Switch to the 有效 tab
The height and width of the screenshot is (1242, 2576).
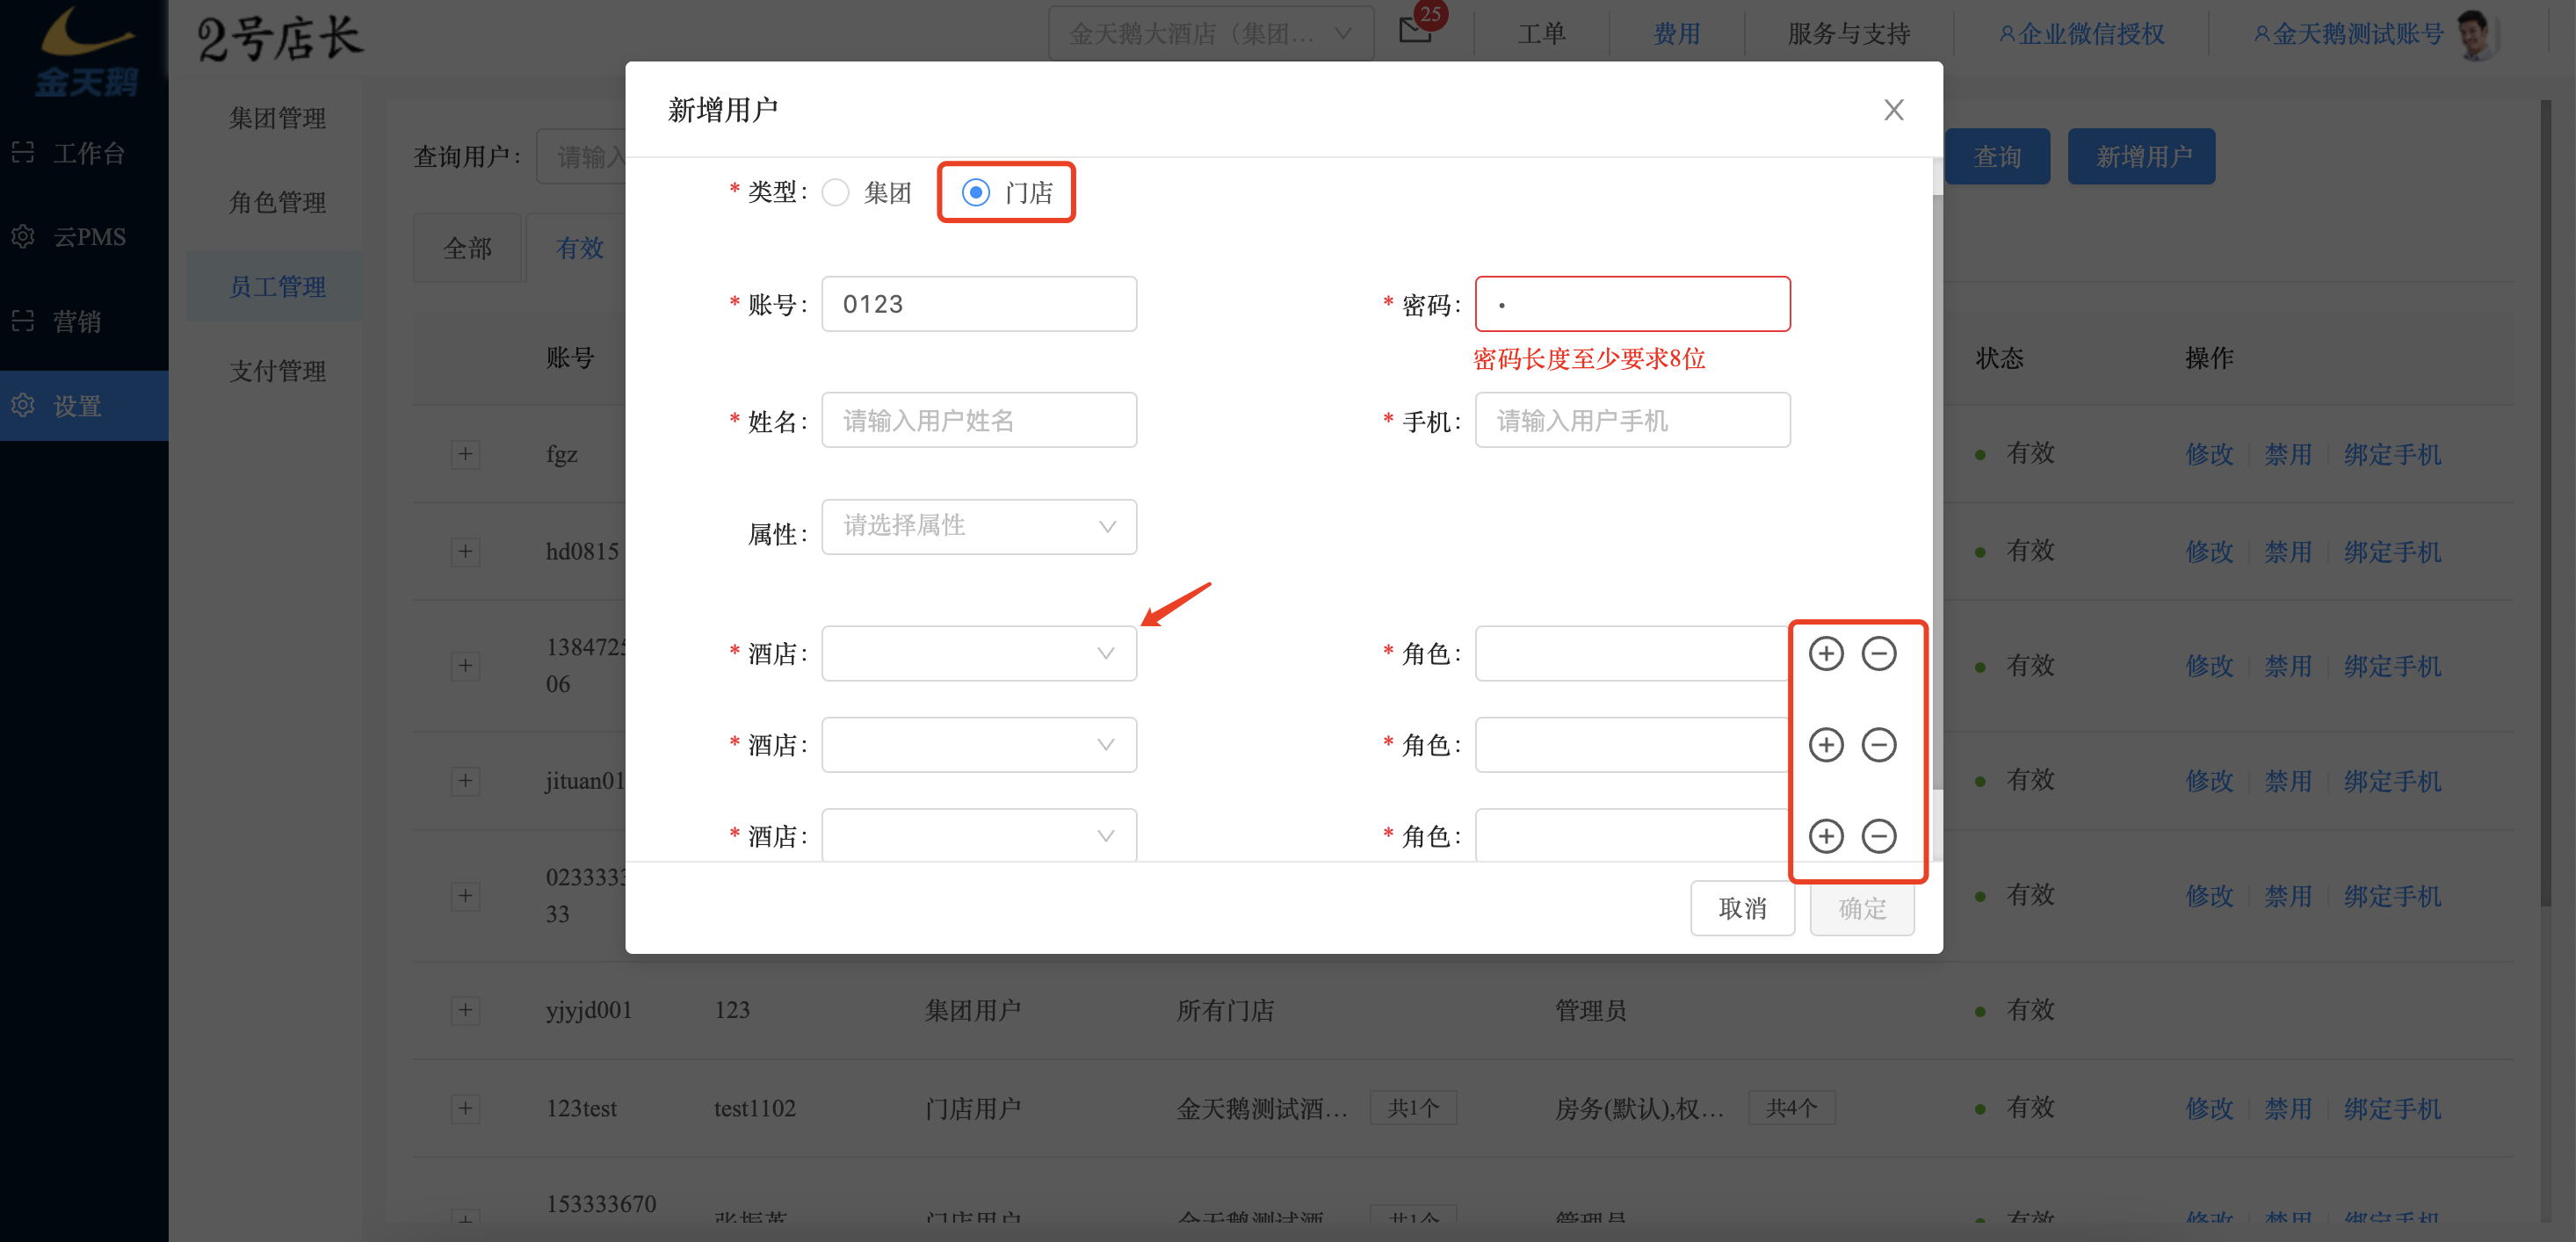tap(579, 248)
